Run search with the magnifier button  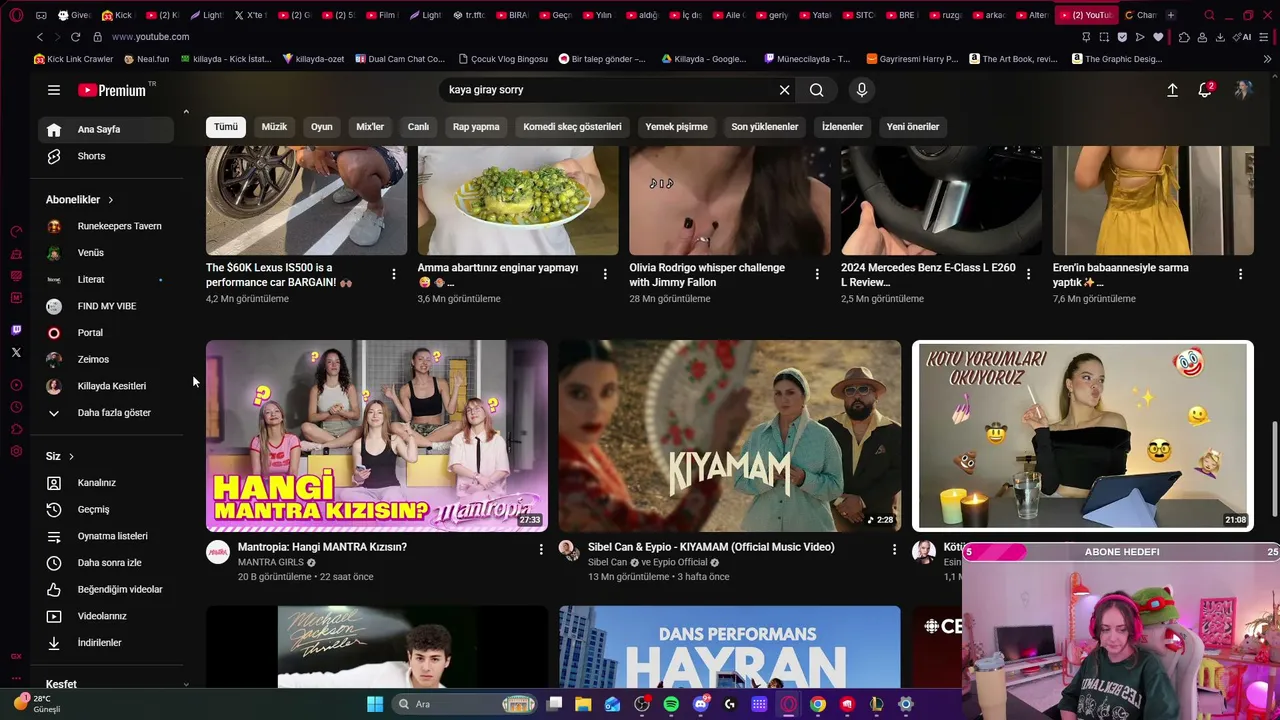point(817,90)
